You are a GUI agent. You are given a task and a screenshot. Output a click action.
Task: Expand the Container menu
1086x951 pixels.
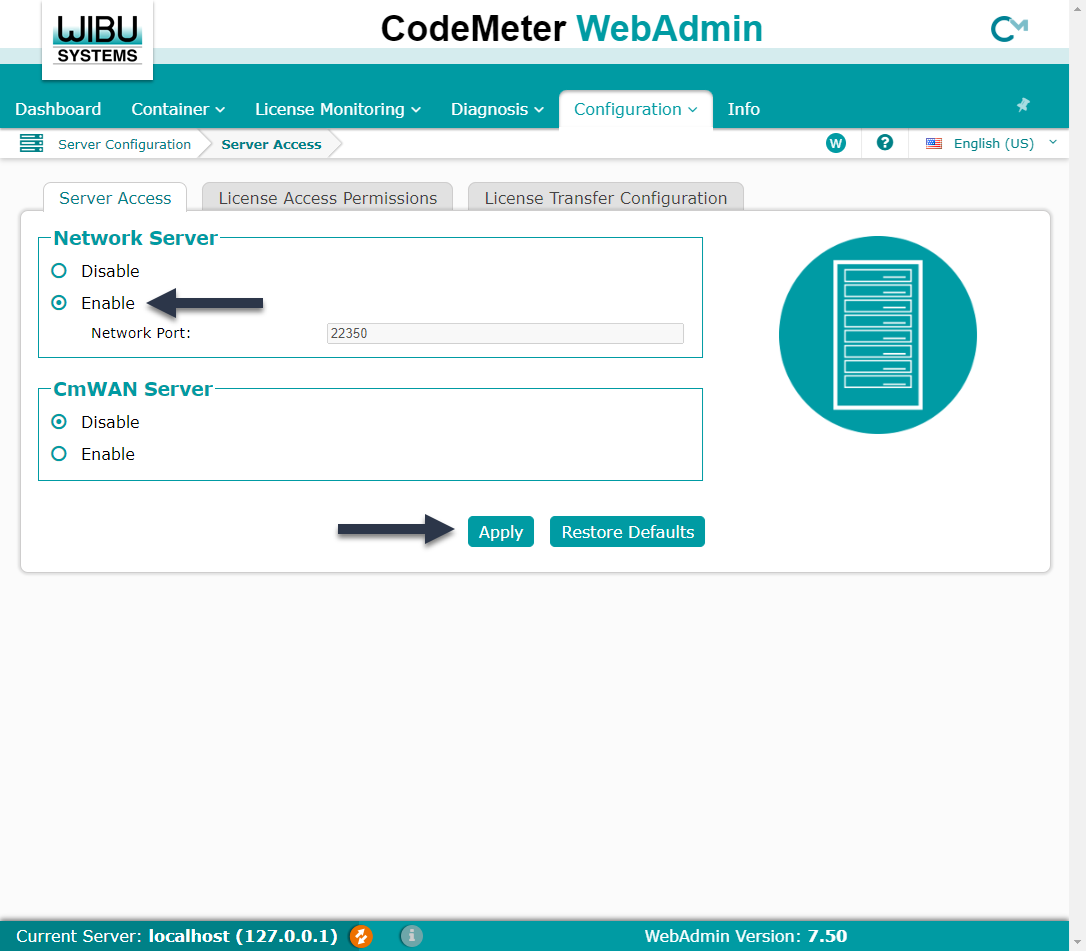point(178,109)
